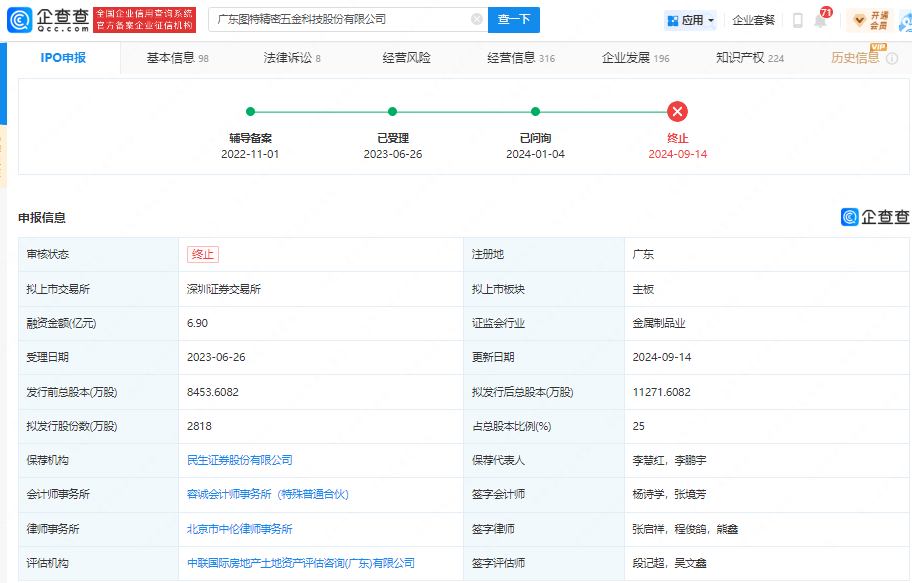This screenshot has height=583, width=912.
Task: Click the 11271.6082 share capital value
Action: pos(661,392)
